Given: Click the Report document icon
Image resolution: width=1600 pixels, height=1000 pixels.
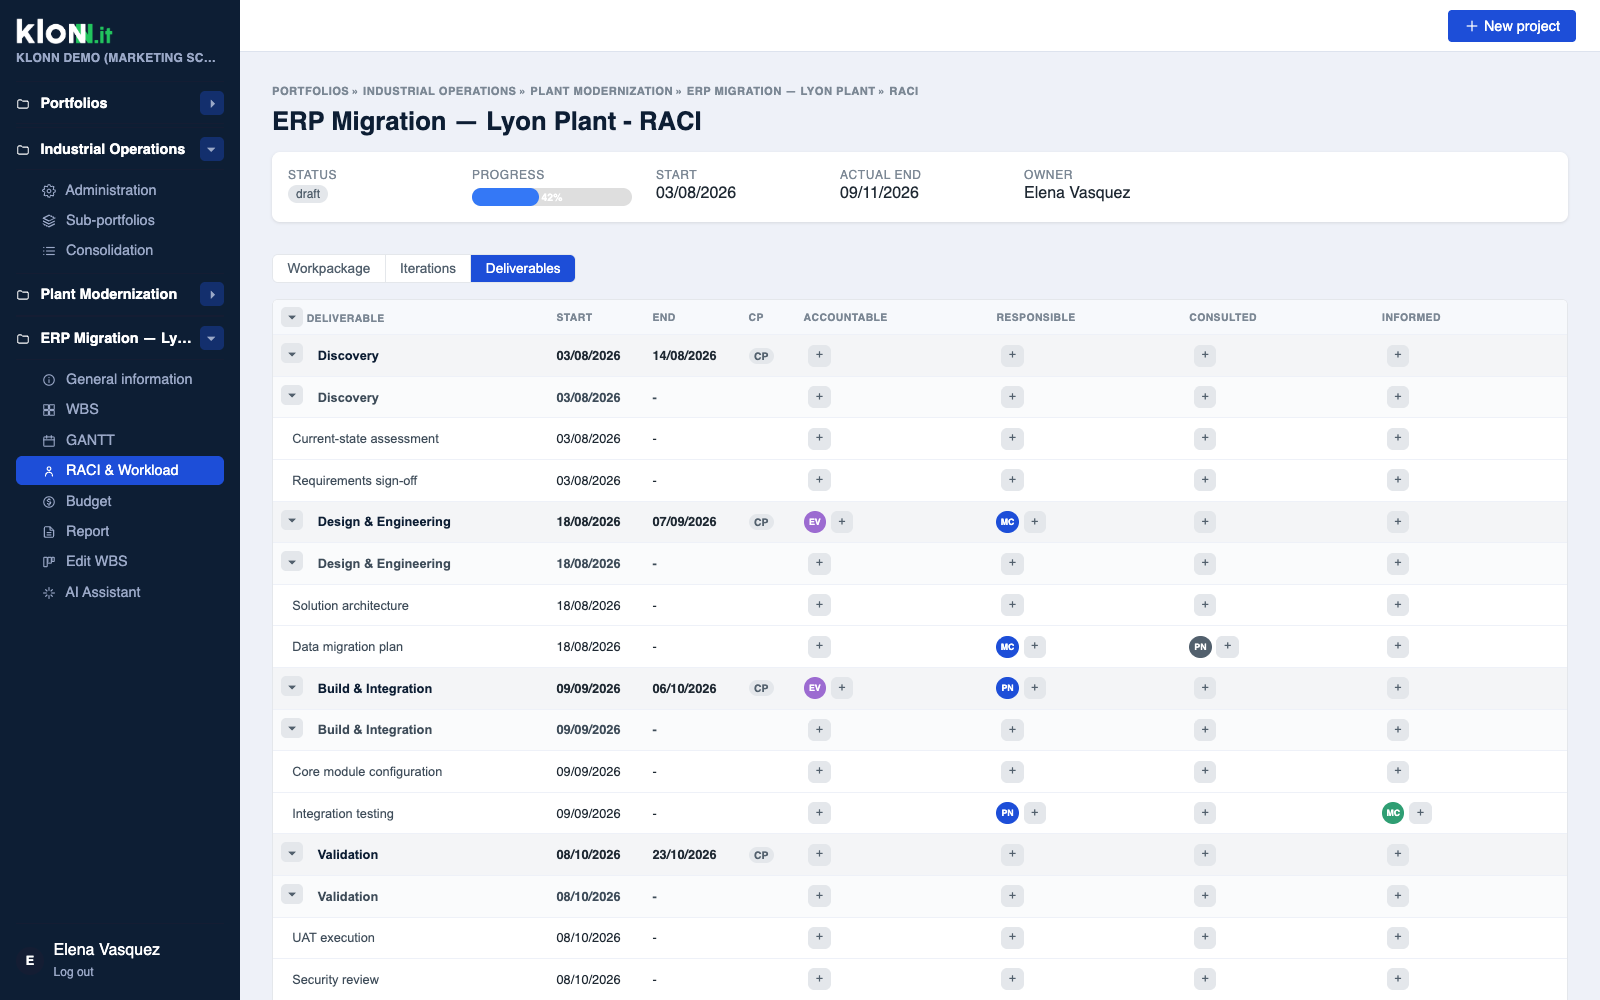Looking at the screenshot, I should 48,532.
